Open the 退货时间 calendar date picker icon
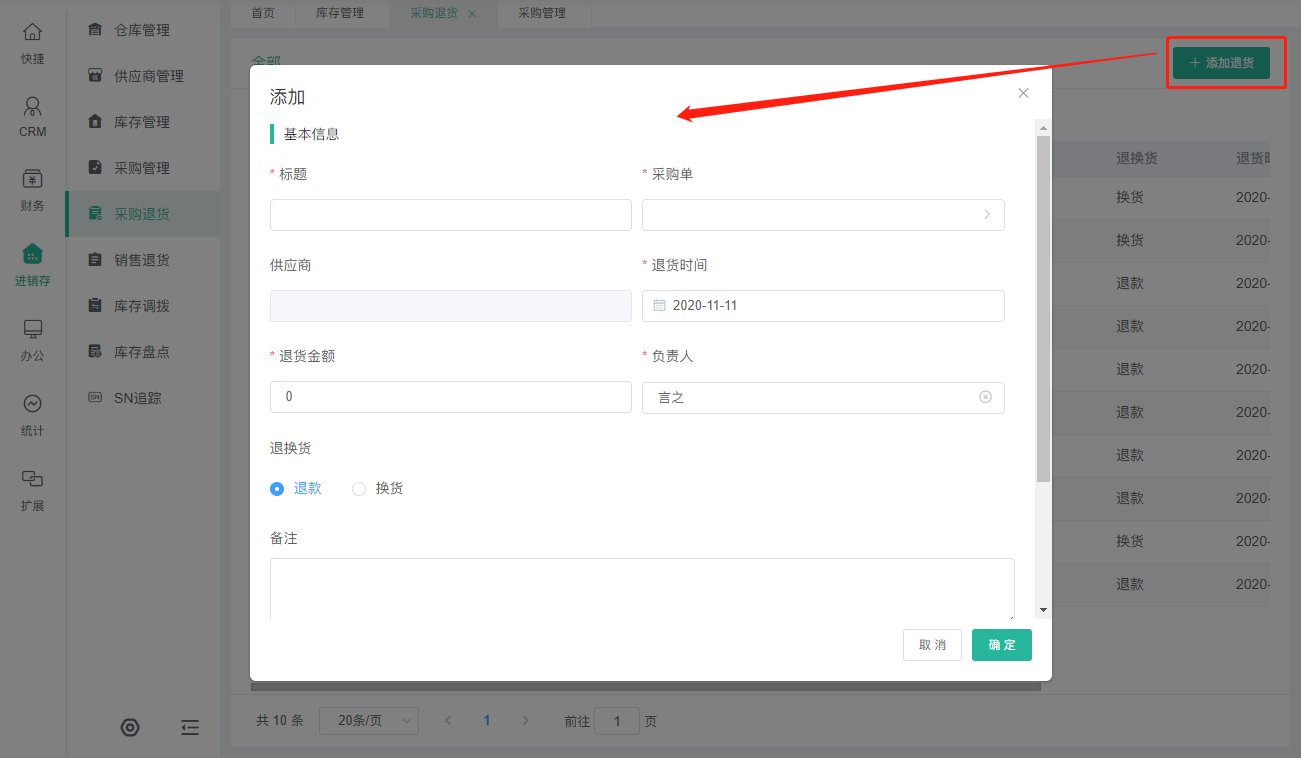 pos(659,306)
